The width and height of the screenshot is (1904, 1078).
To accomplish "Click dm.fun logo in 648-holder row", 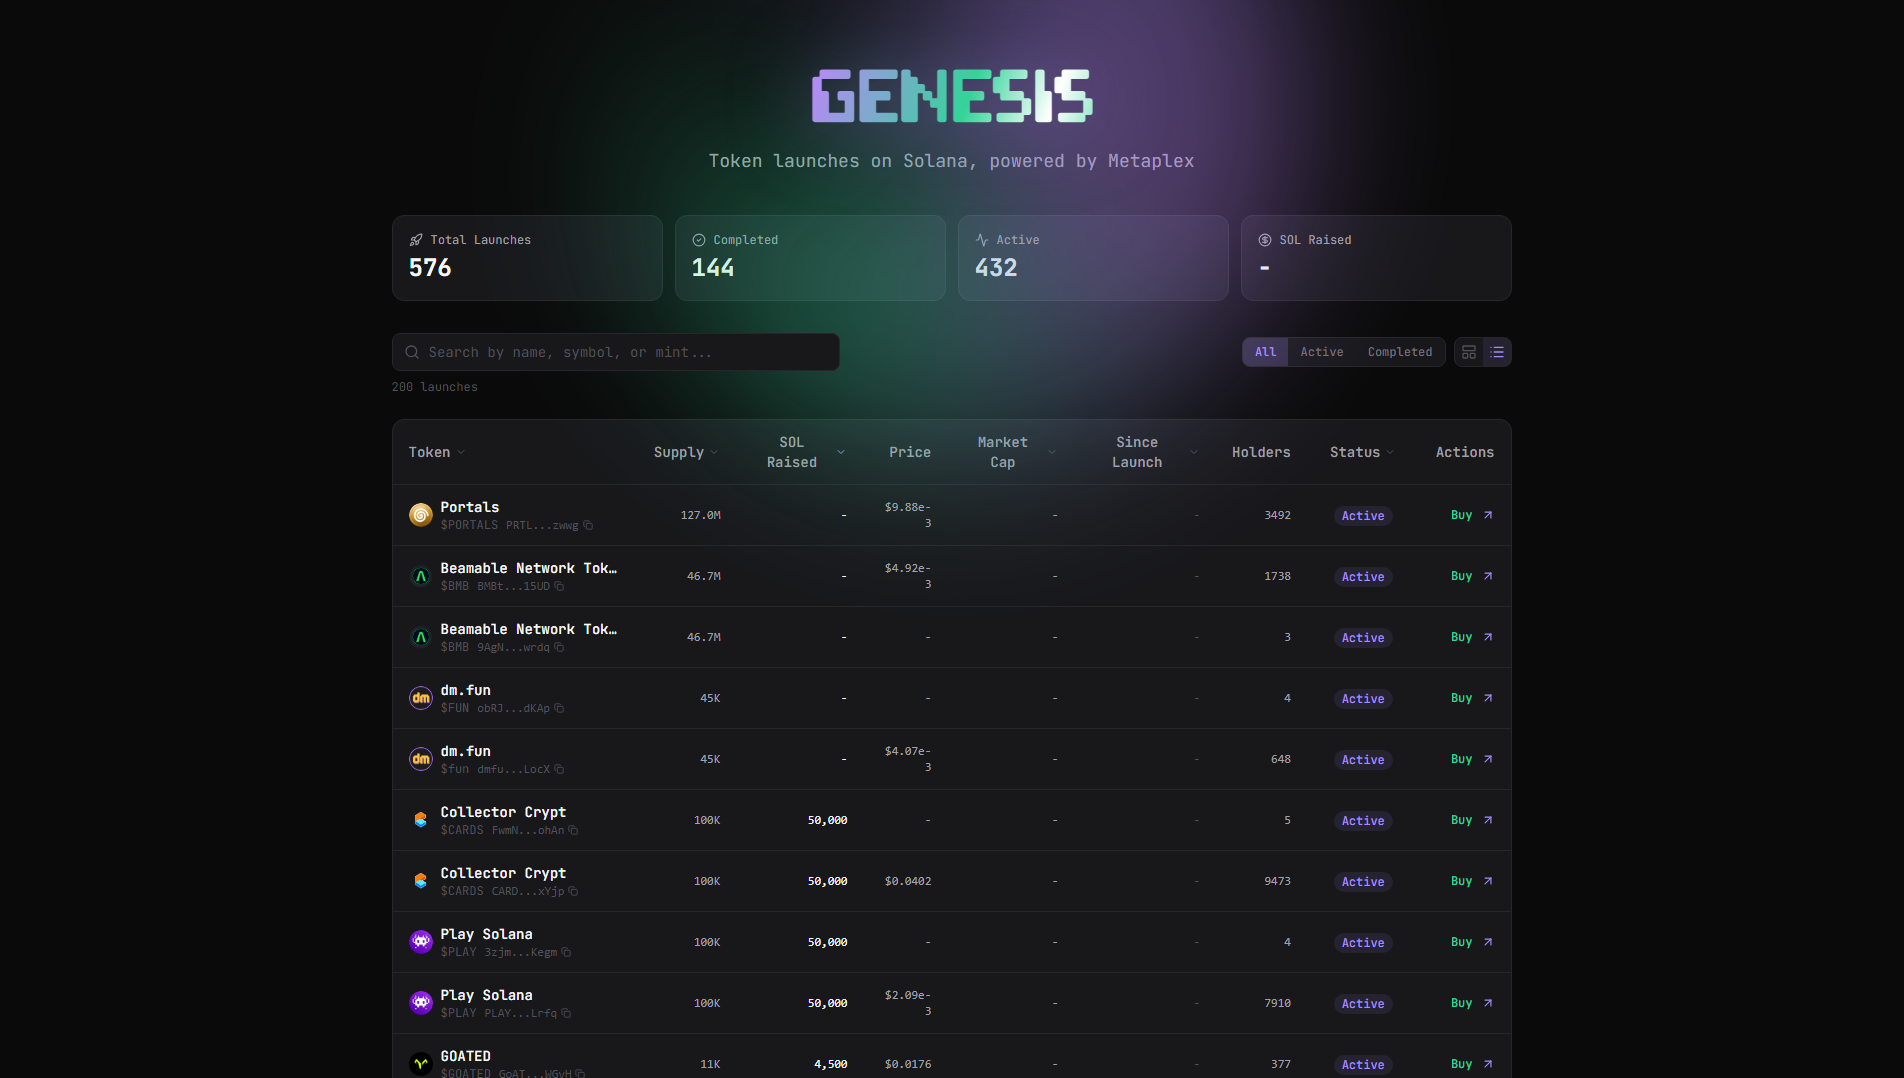I will [421, 759].
